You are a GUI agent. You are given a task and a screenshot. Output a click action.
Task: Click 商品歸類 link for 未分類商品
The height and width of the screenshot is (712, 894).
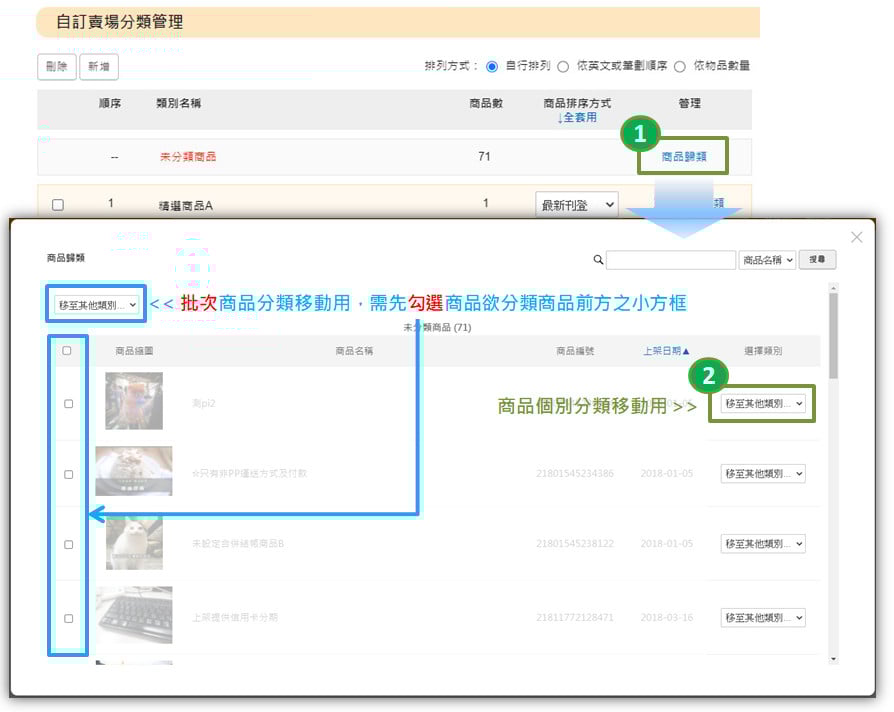(x=684, y=157)
